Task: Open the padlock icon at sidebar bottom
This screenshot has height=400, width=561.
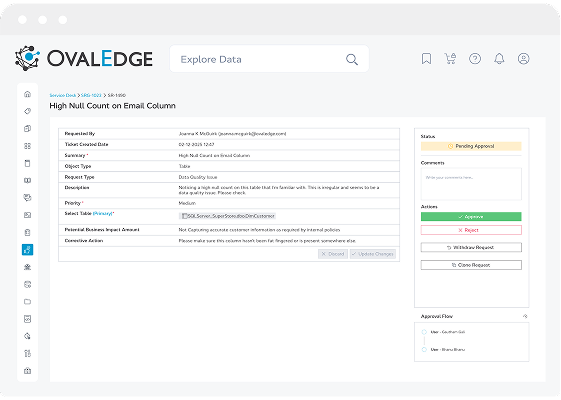Action: pyautogui.click(x=28, y=371)
